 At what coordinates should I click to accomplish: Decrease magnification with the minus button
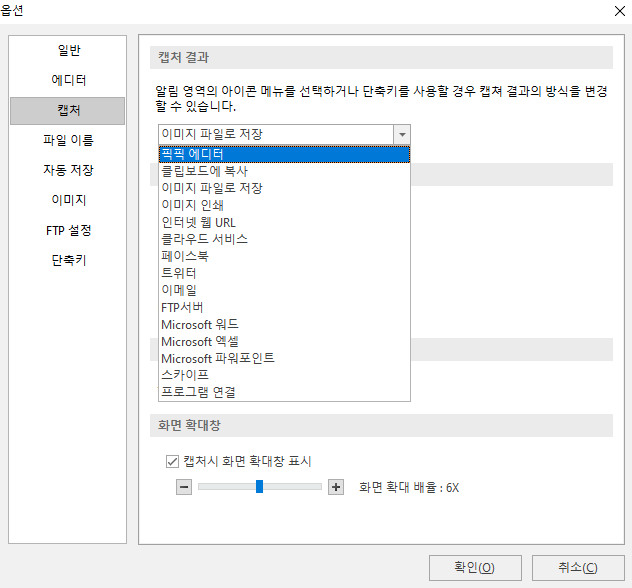tap(184, 487)
